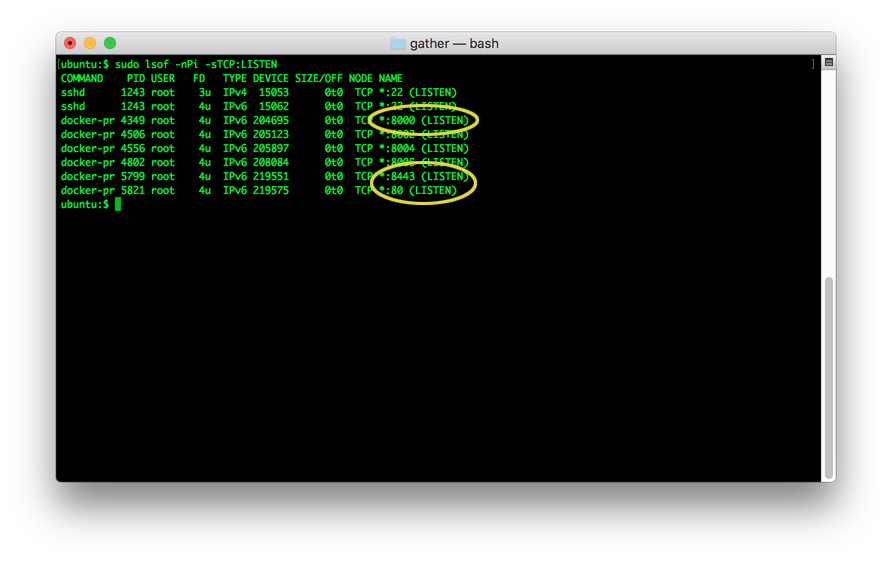Image resolution: width=892 pixels, height=562 pixels.
Task: Click the window title 'gather — bash'
Action: pos(454,44)
